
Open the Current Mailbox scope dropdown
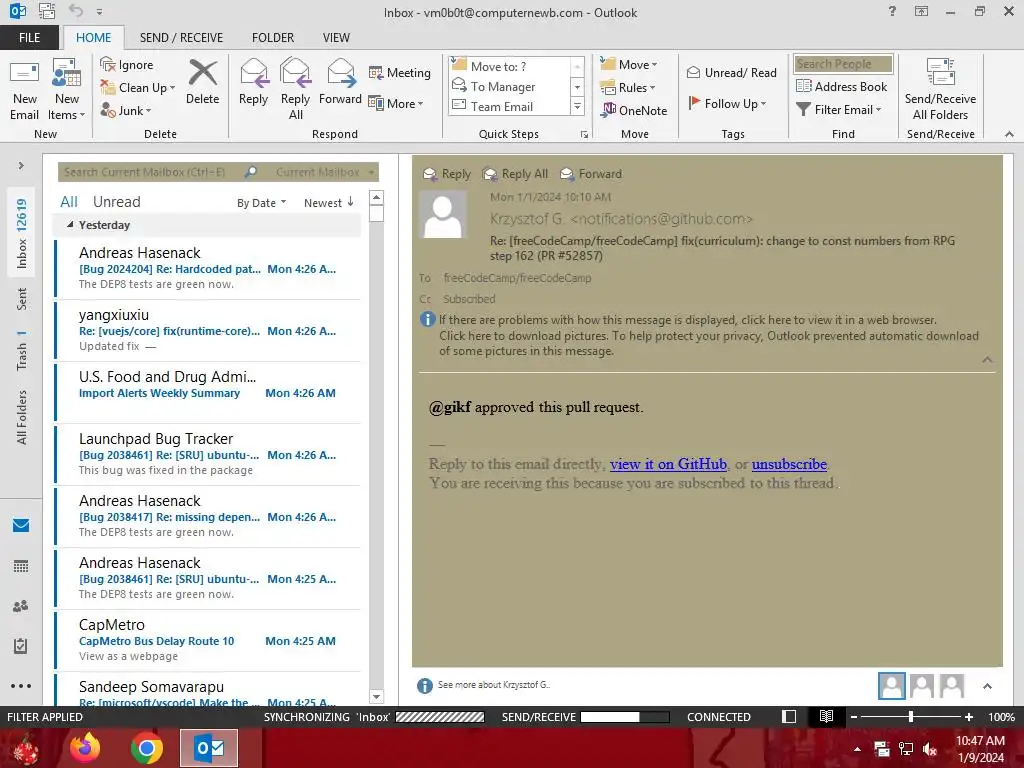tap(325, 172)
